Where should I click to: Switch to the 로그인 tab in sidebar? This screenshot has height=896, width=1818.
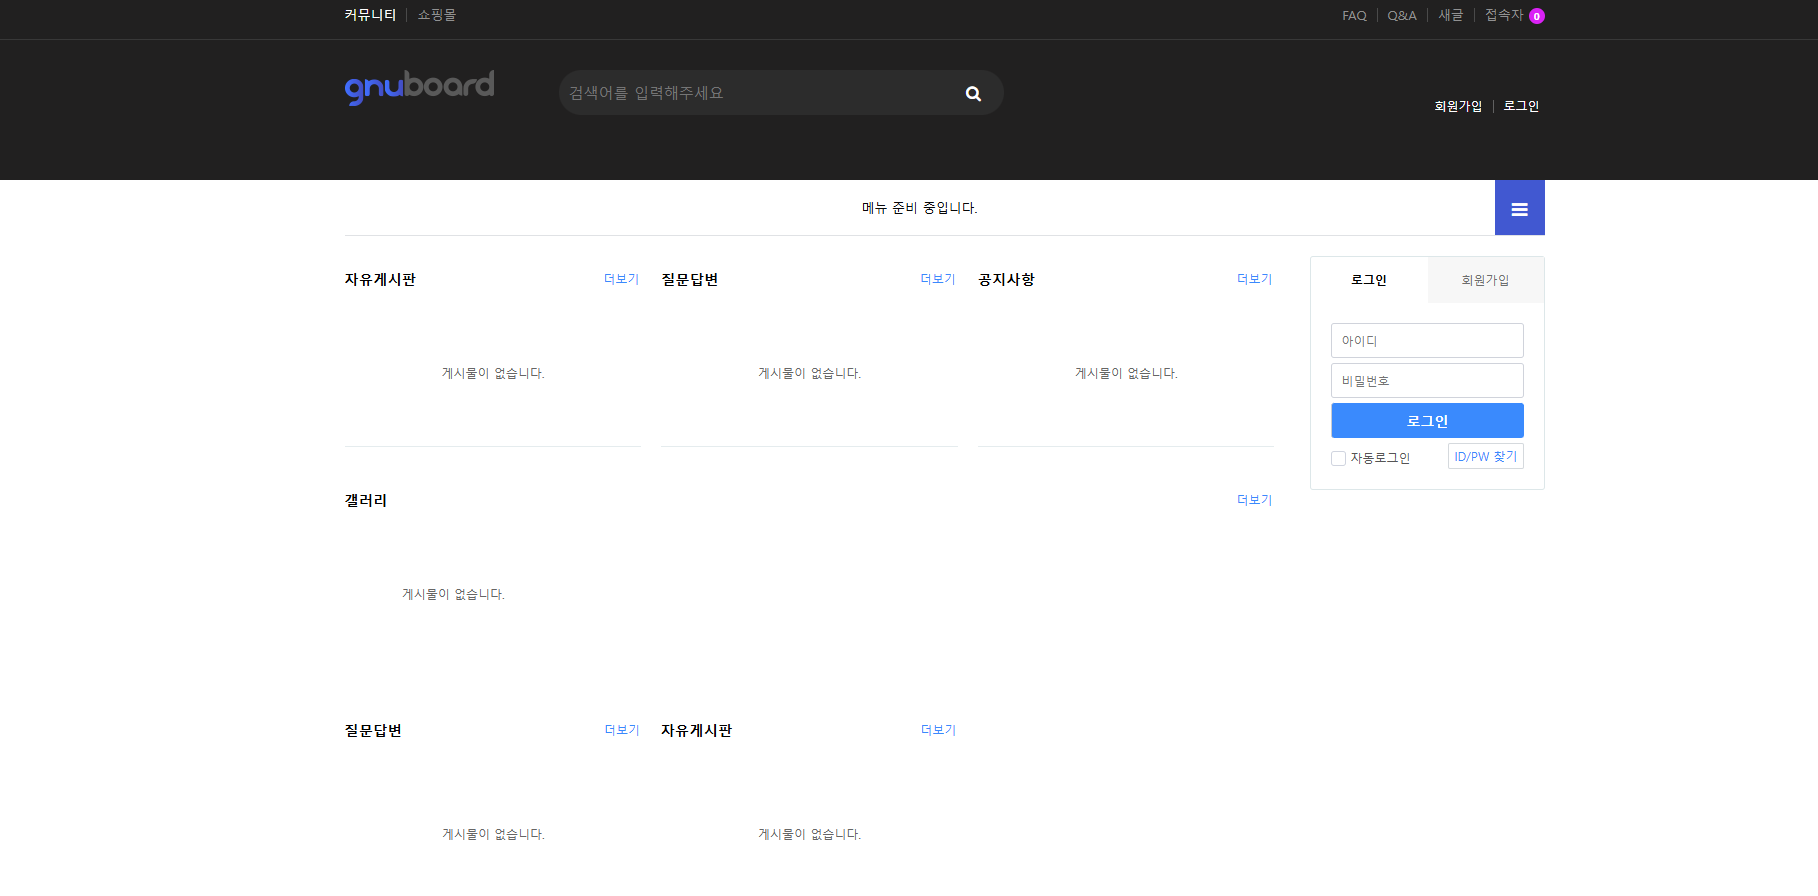tap(1369, 280)
